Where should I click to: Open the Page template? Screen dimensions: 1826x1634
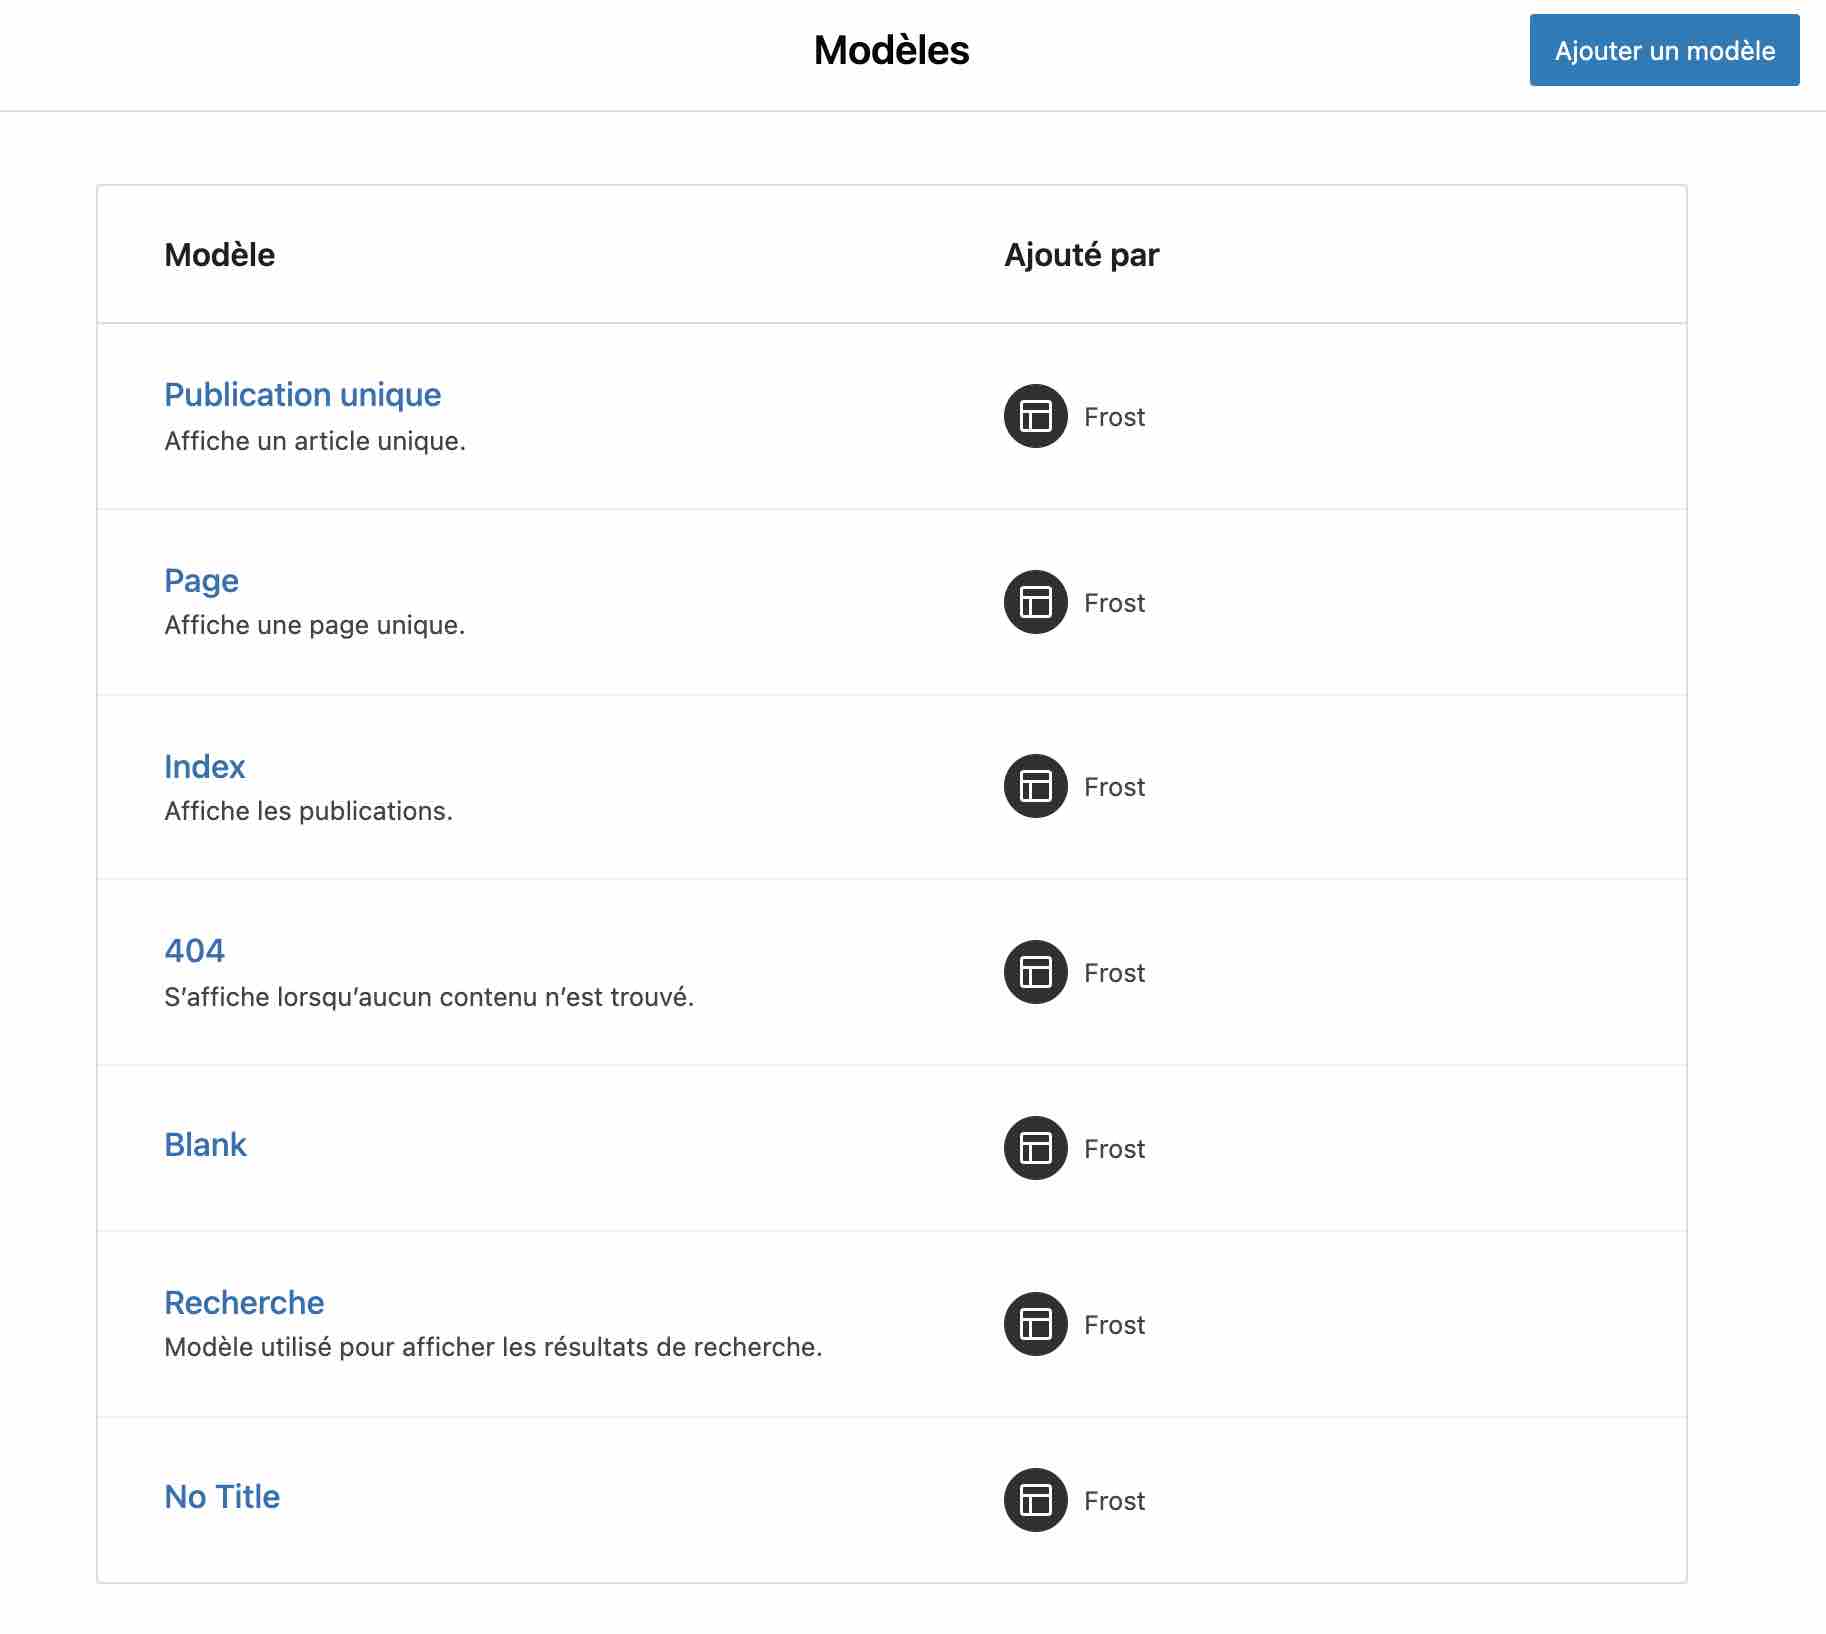pos(201,580)
